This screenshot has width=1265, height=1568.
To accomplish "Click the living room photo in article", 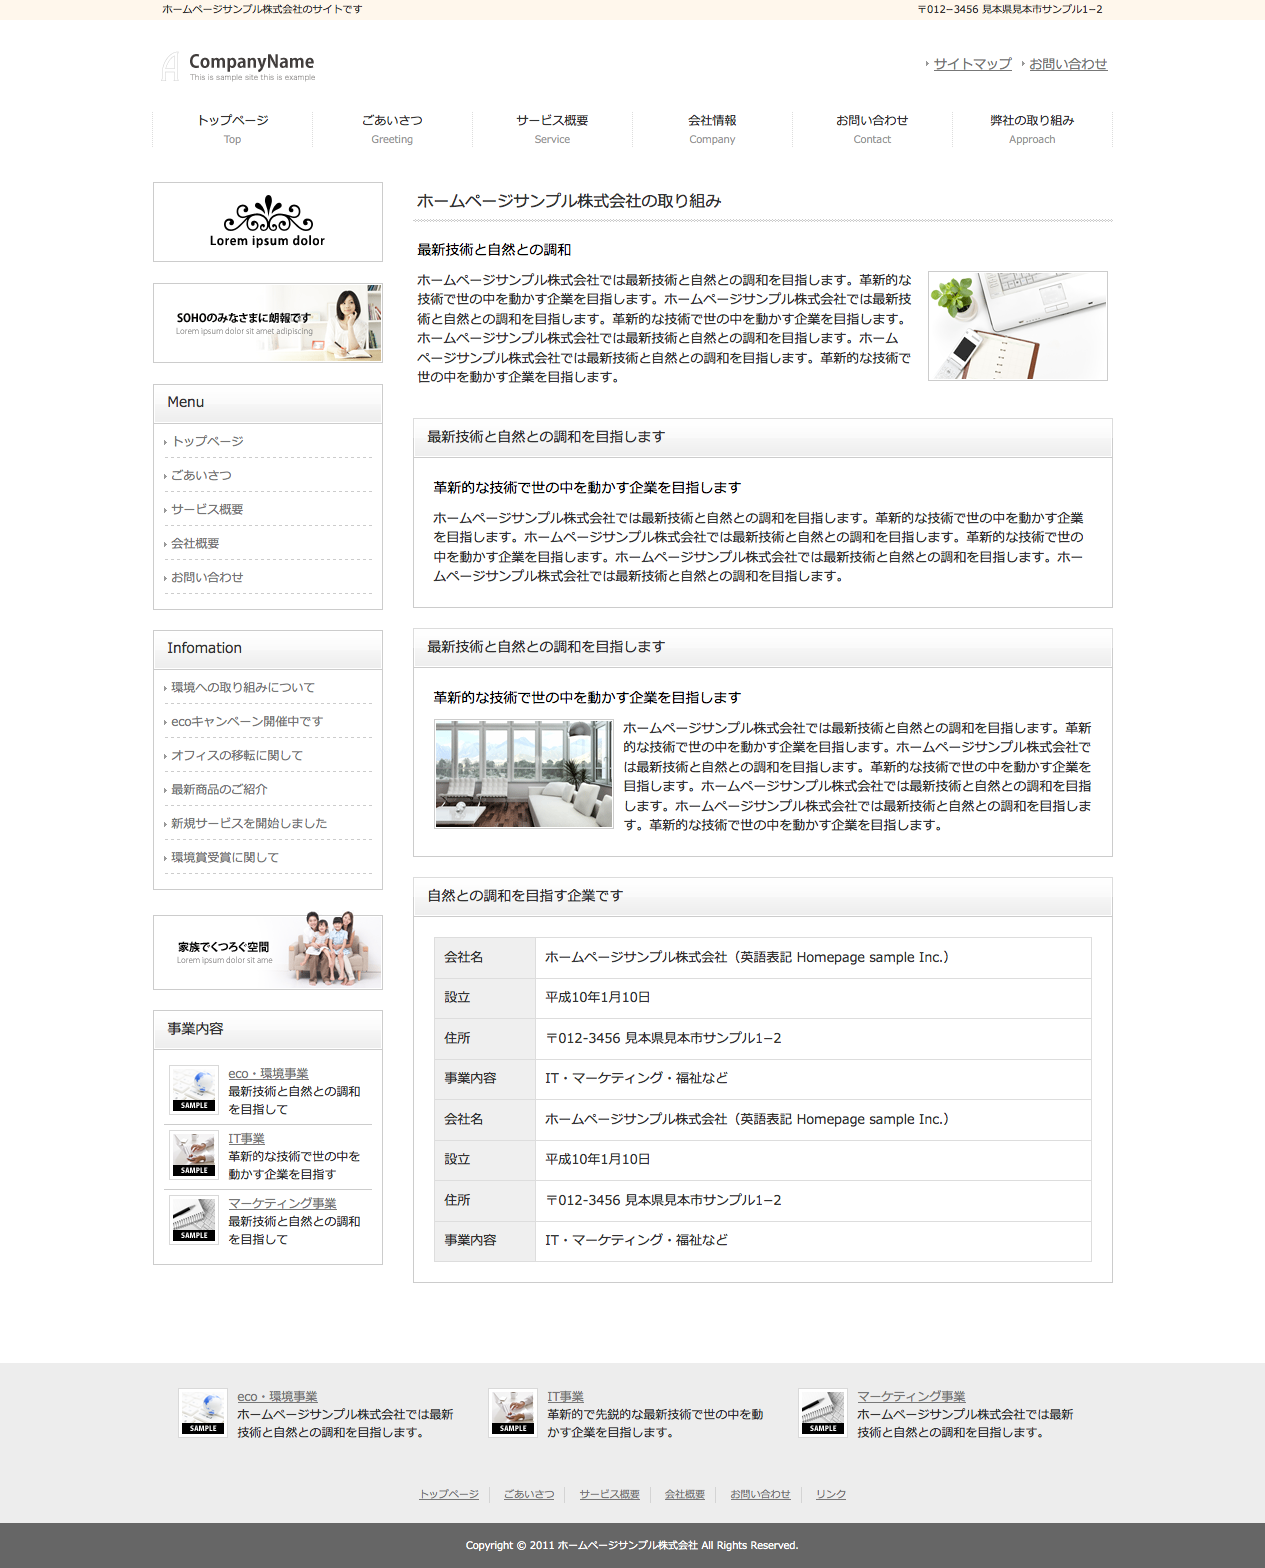I will click(x=524, y=774).
